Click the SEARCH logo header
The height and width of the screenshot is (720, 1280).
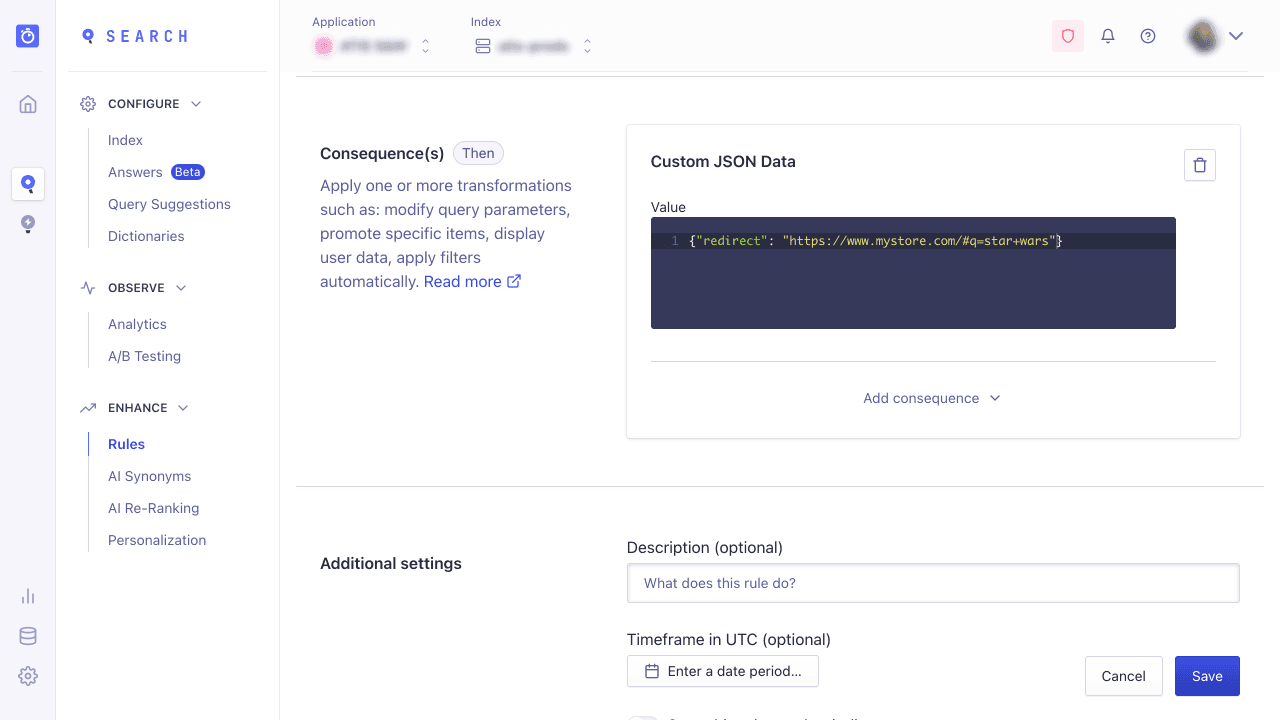pyautogui.click(x=135, y=36)
